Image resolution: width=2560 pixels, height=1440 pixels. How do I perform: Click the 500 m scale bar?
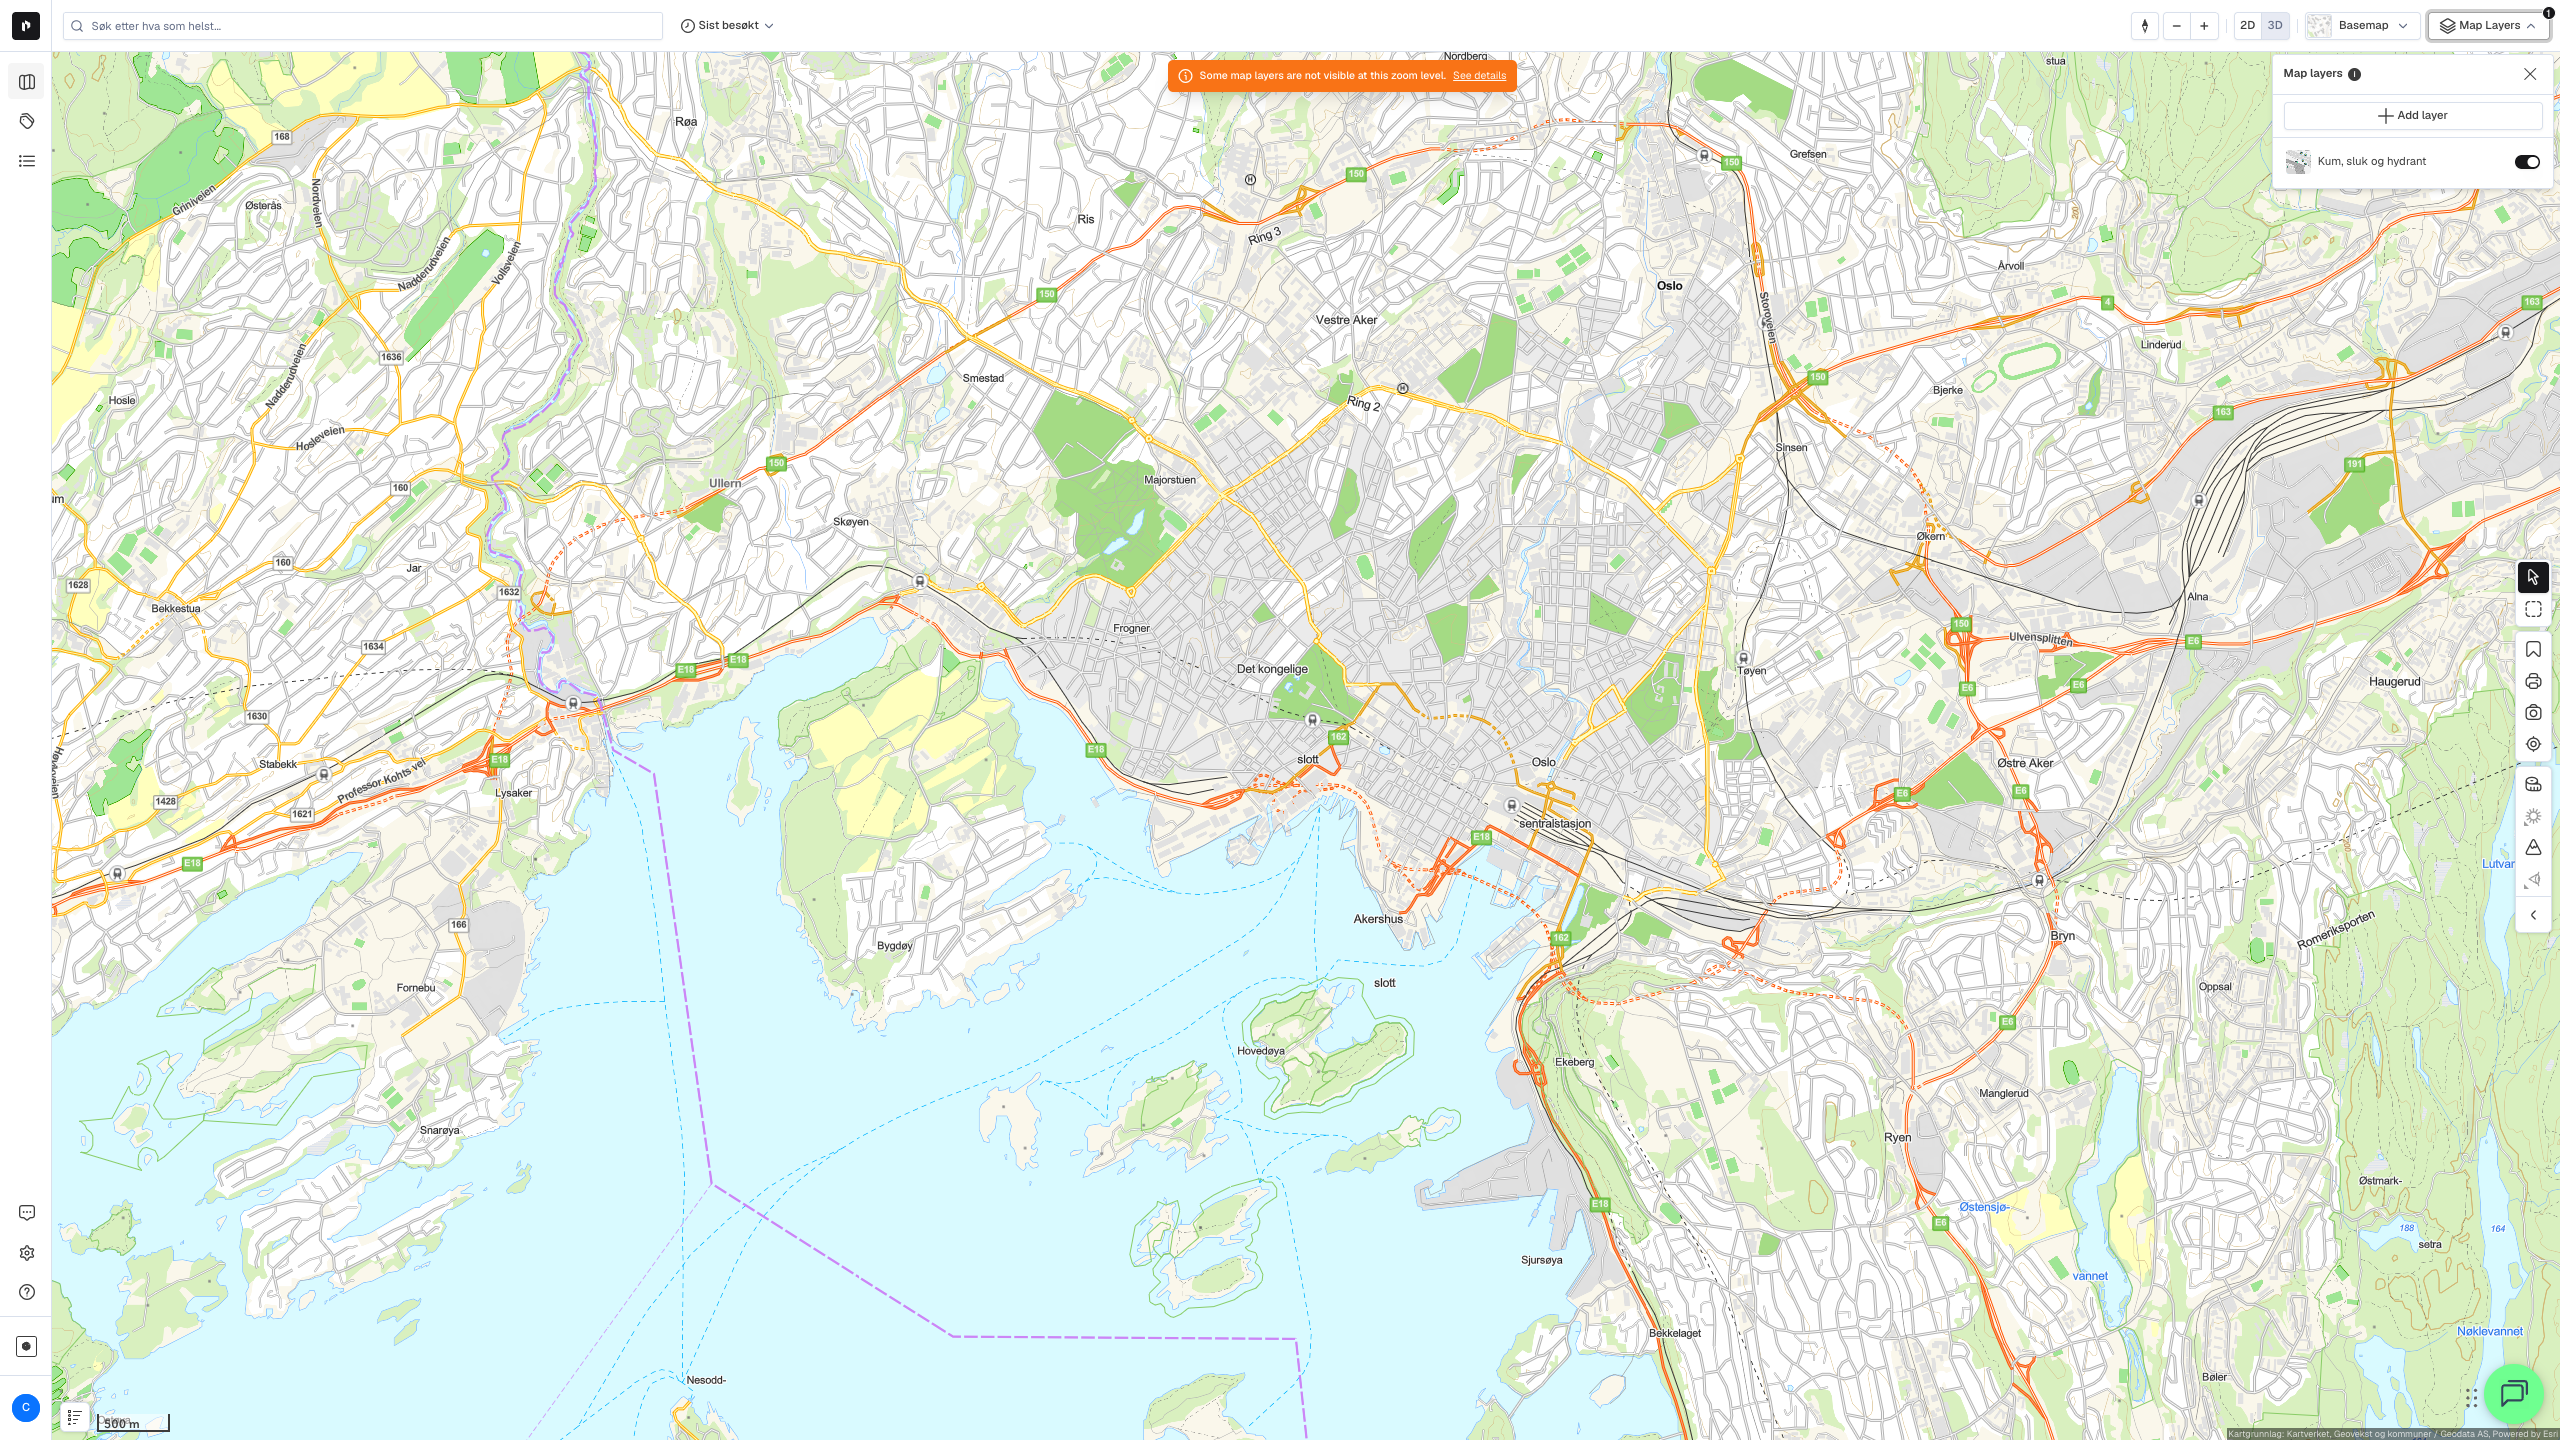pos(134,1423)
